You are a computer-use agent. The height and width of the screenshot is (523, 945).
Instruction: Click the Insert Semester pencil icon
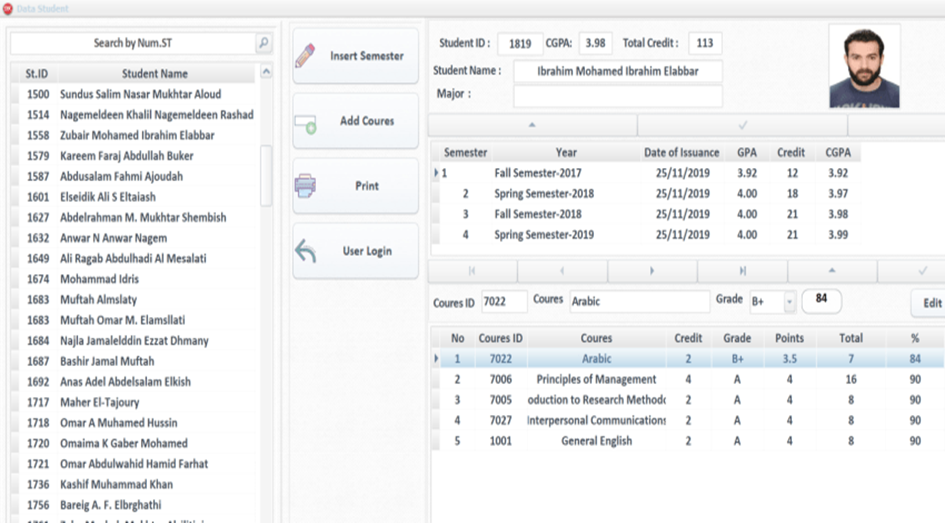tap(305, 56)
